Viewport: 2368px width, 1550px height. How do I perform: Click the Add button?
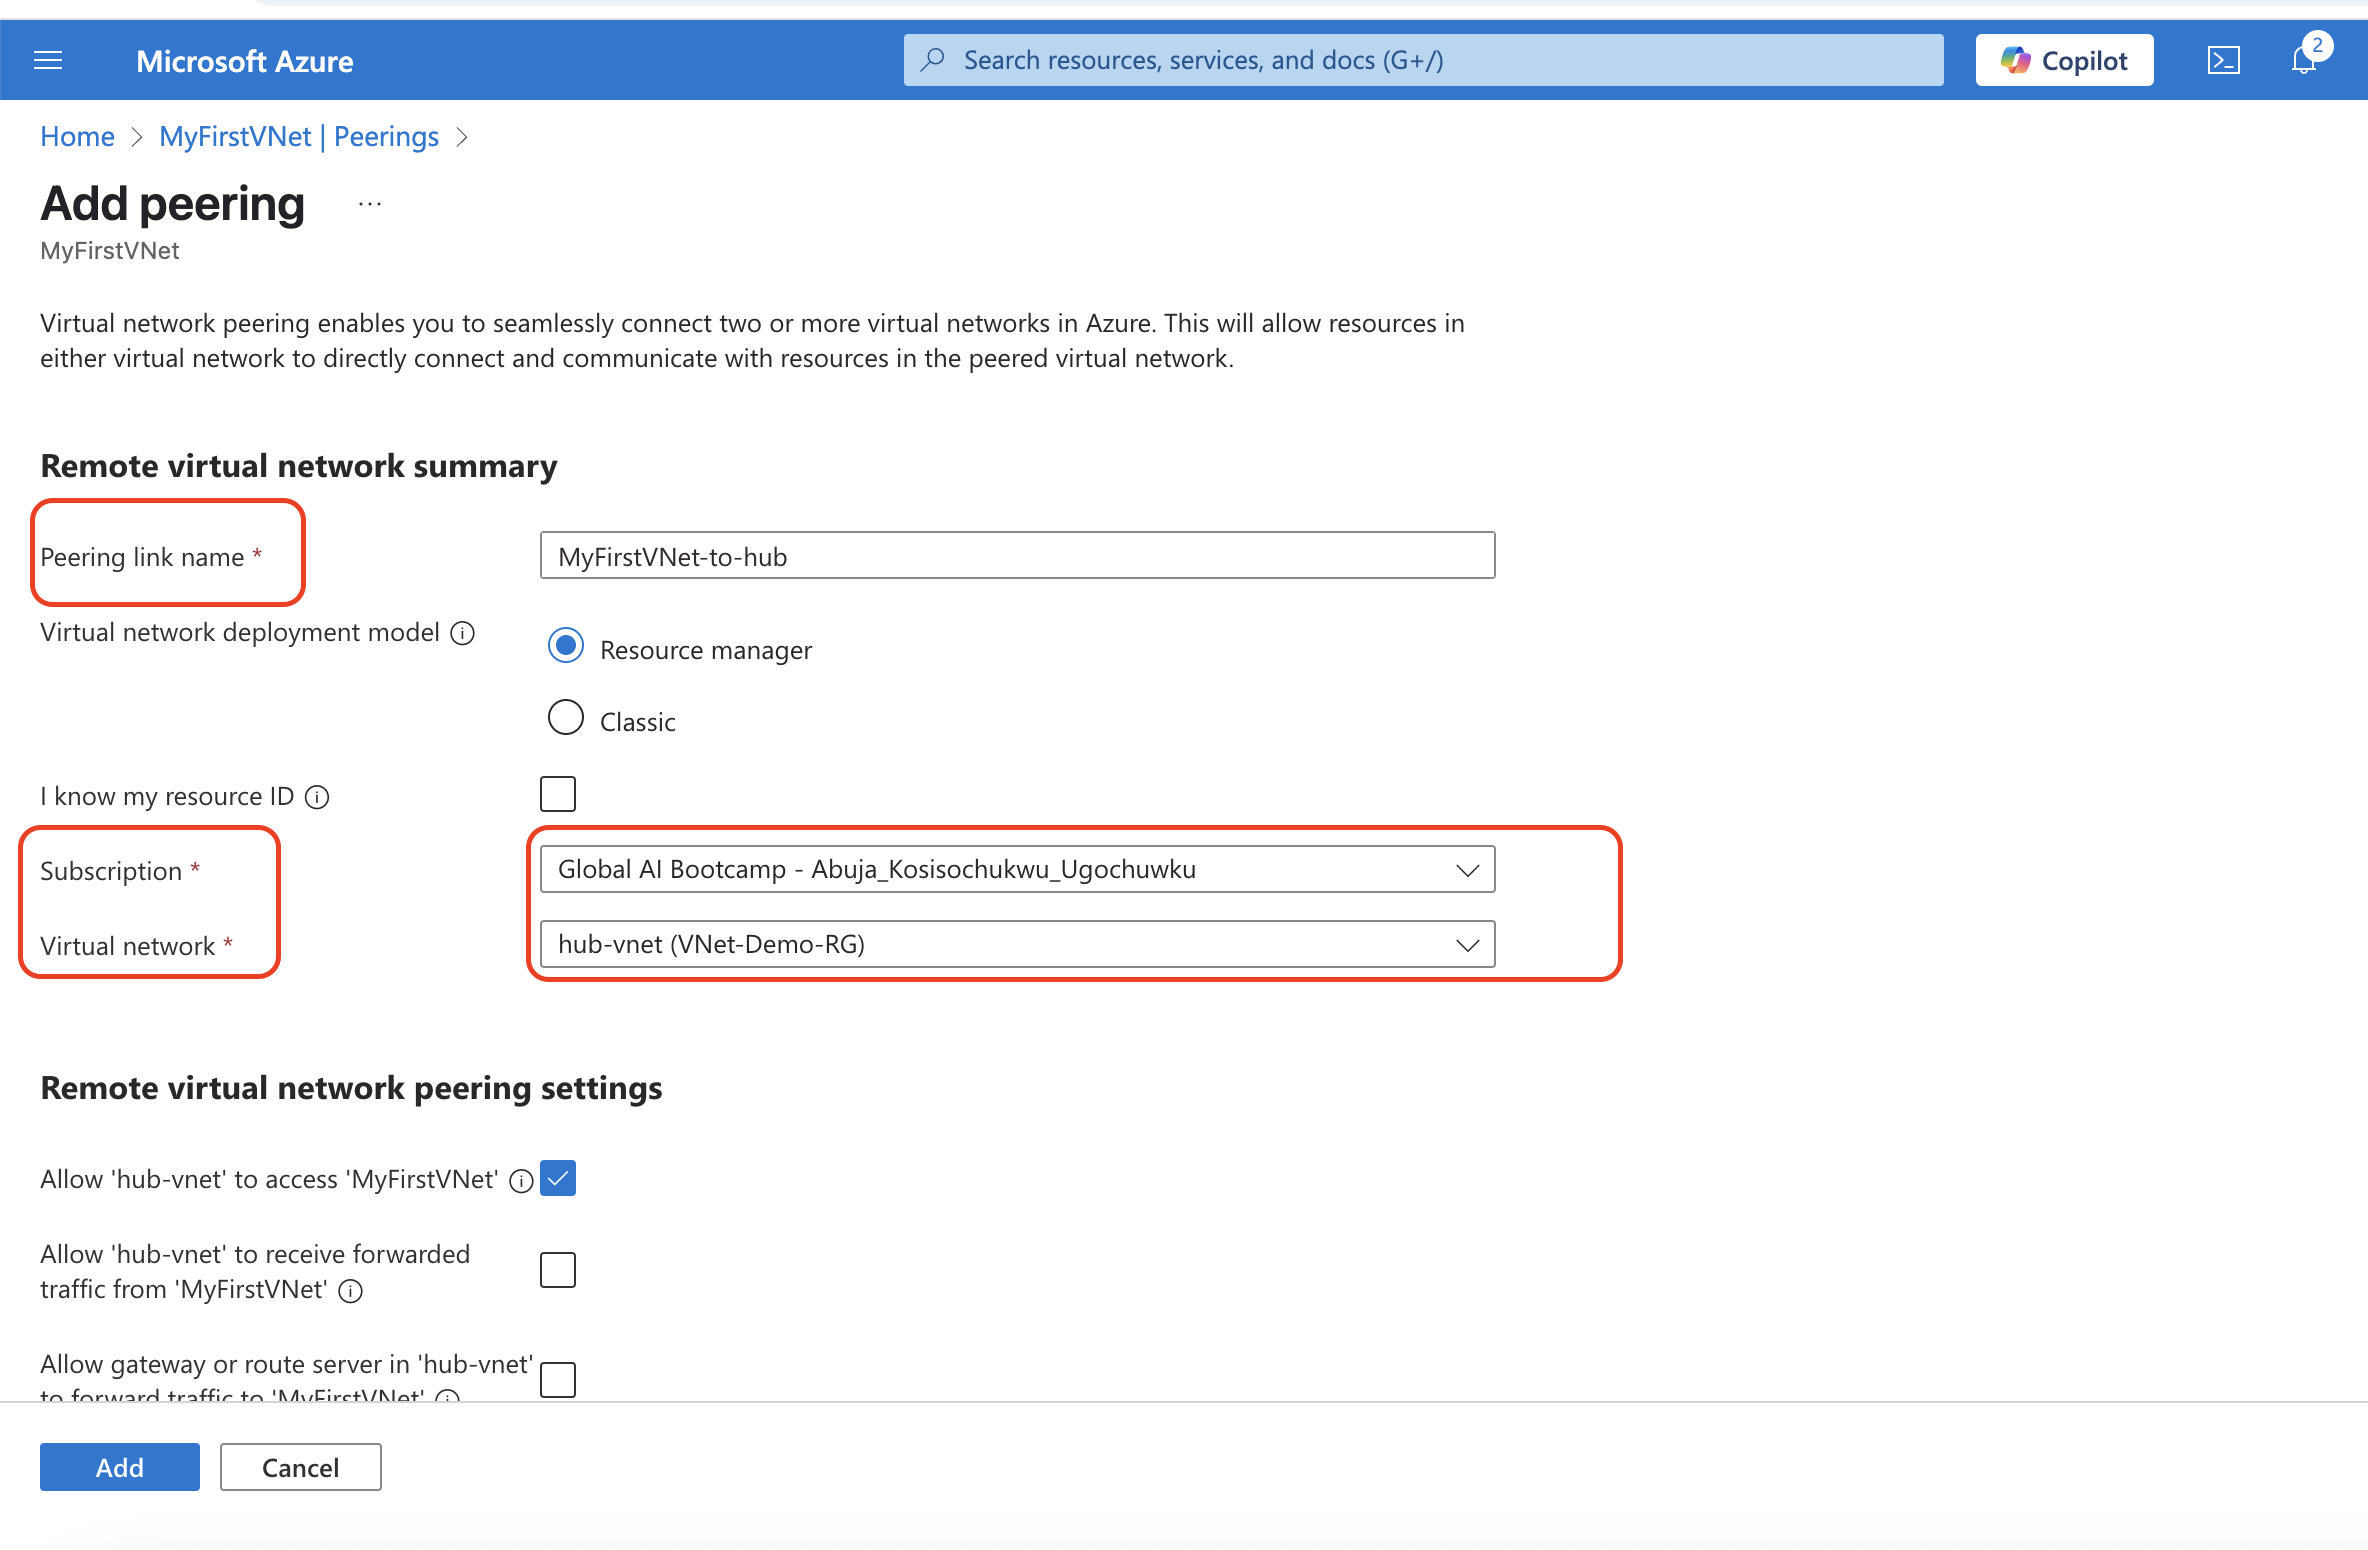[120, 1467]
